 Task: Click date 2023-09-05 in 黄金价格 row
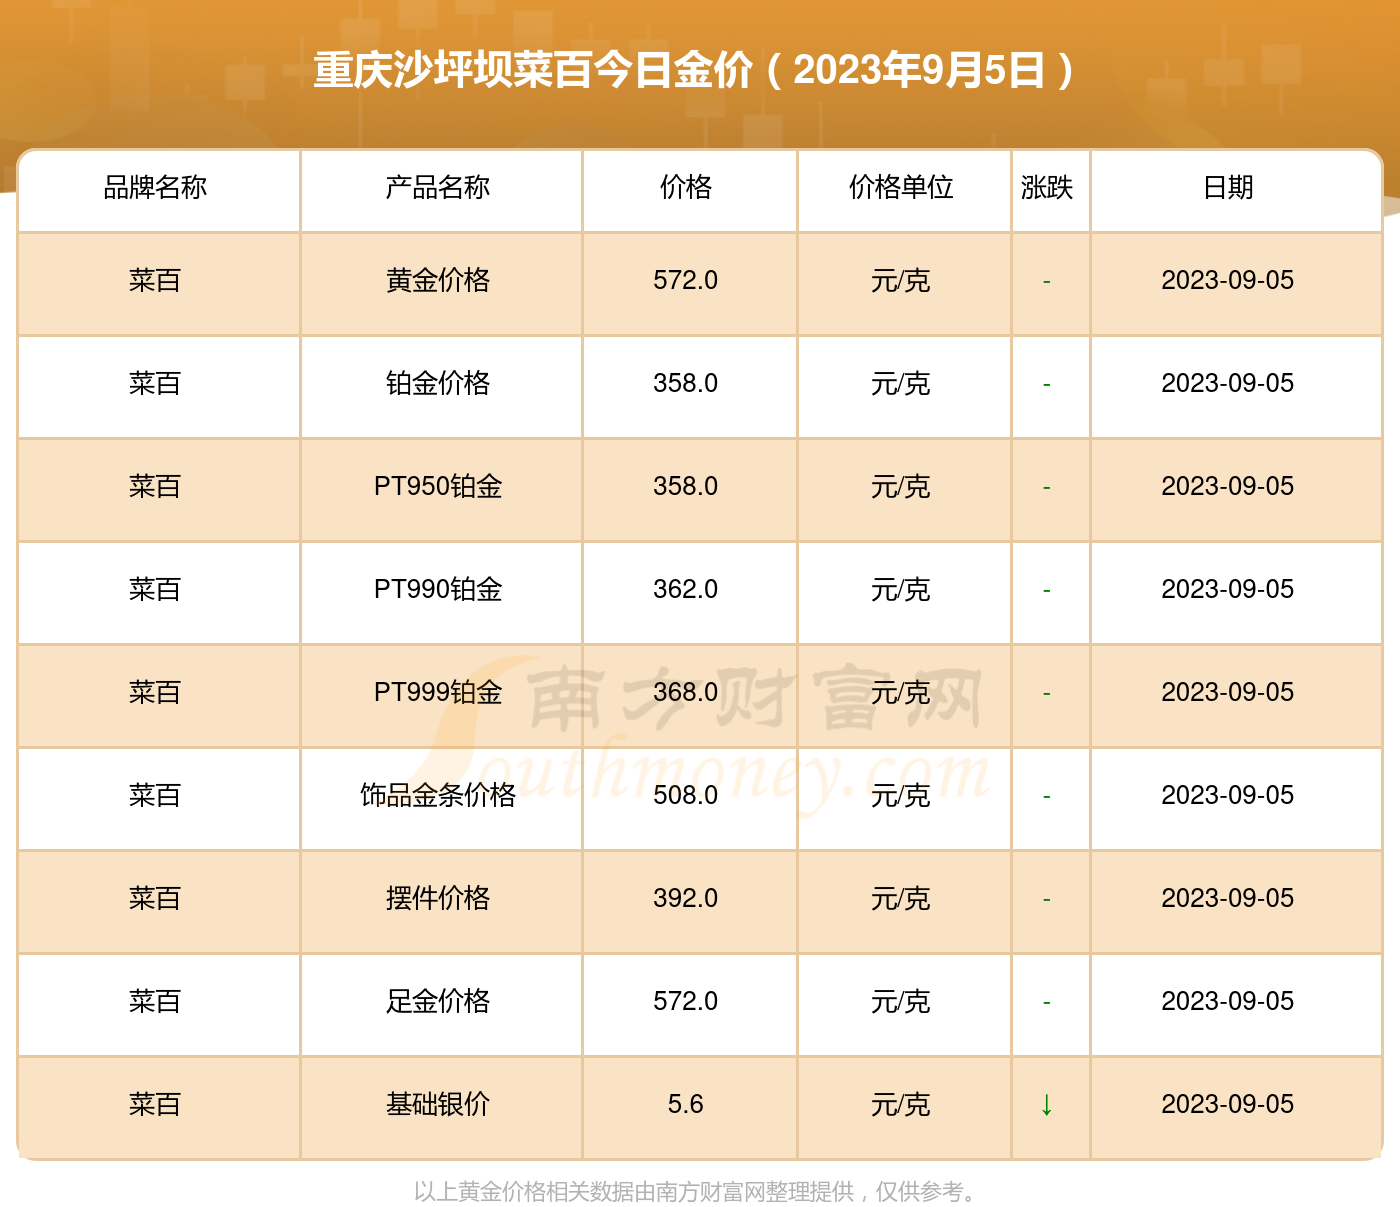pyautogui.click(x=1228, y=280)
